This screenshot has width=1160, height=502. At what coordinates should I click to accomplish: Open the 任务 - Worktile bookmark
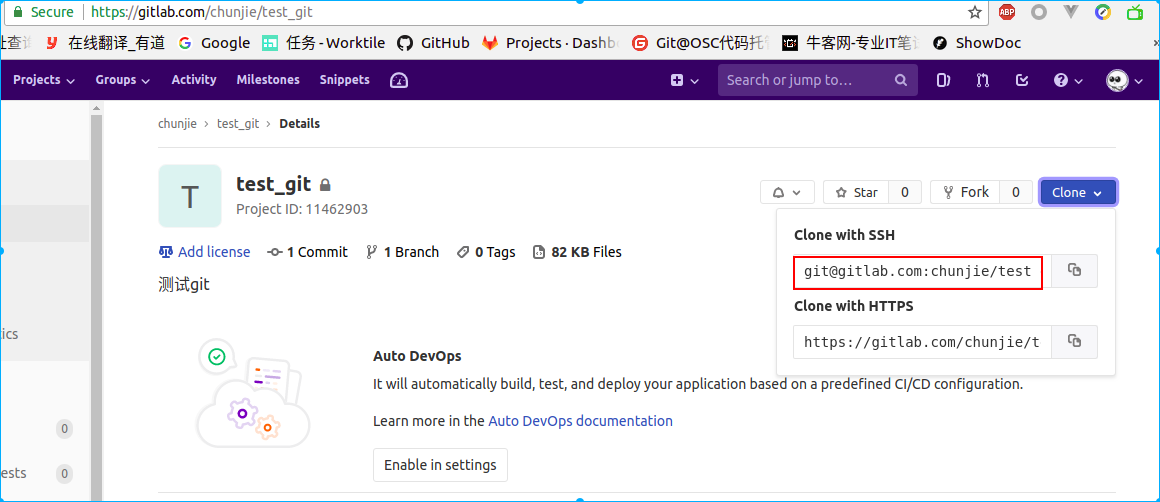pyautogui.click(x=324, y=43)
